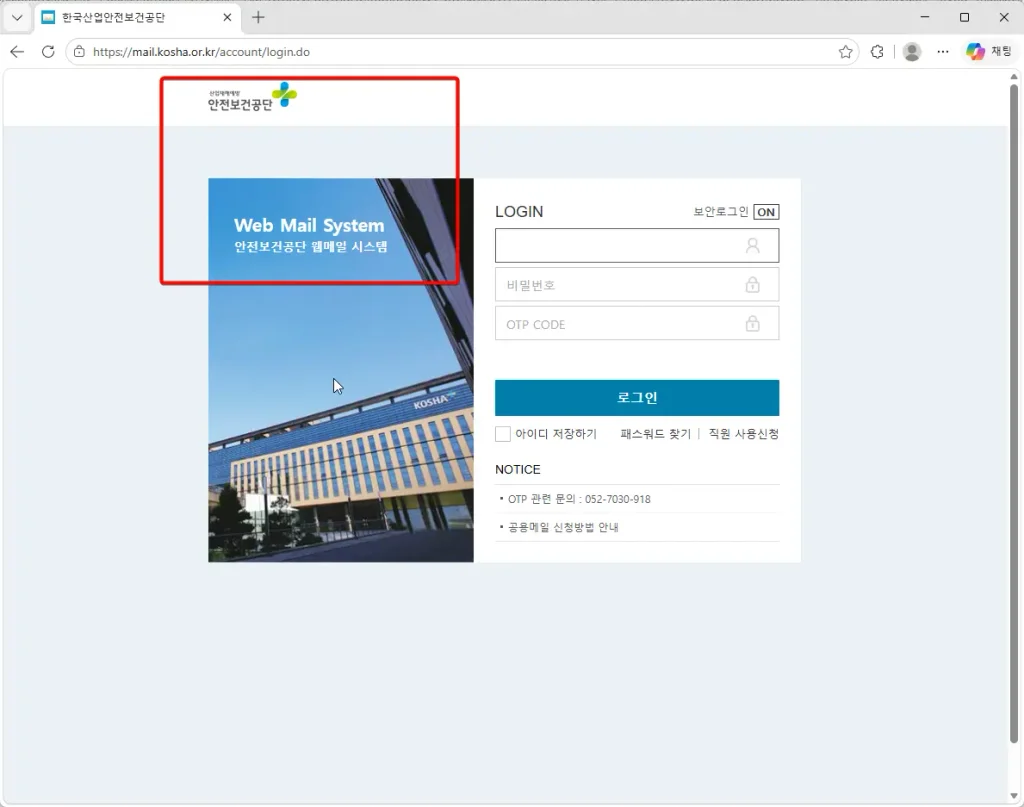Click the lock icon in 비밀번호 field
1024x807 pixels.
point(752,285)
